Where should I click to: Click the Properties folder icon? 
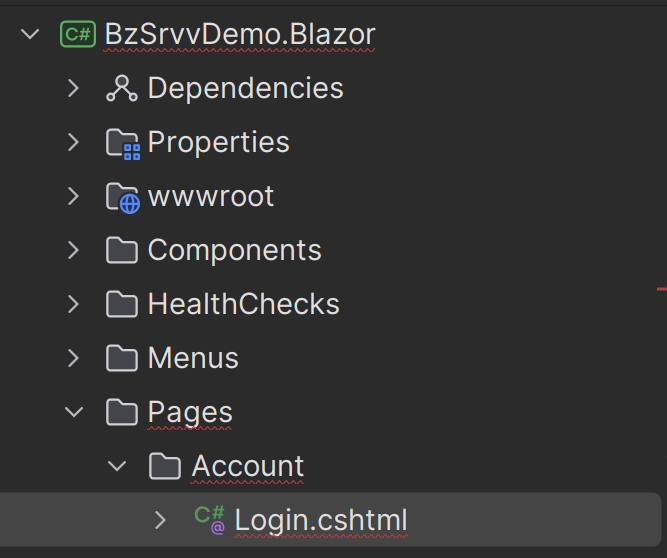point(122,143)
